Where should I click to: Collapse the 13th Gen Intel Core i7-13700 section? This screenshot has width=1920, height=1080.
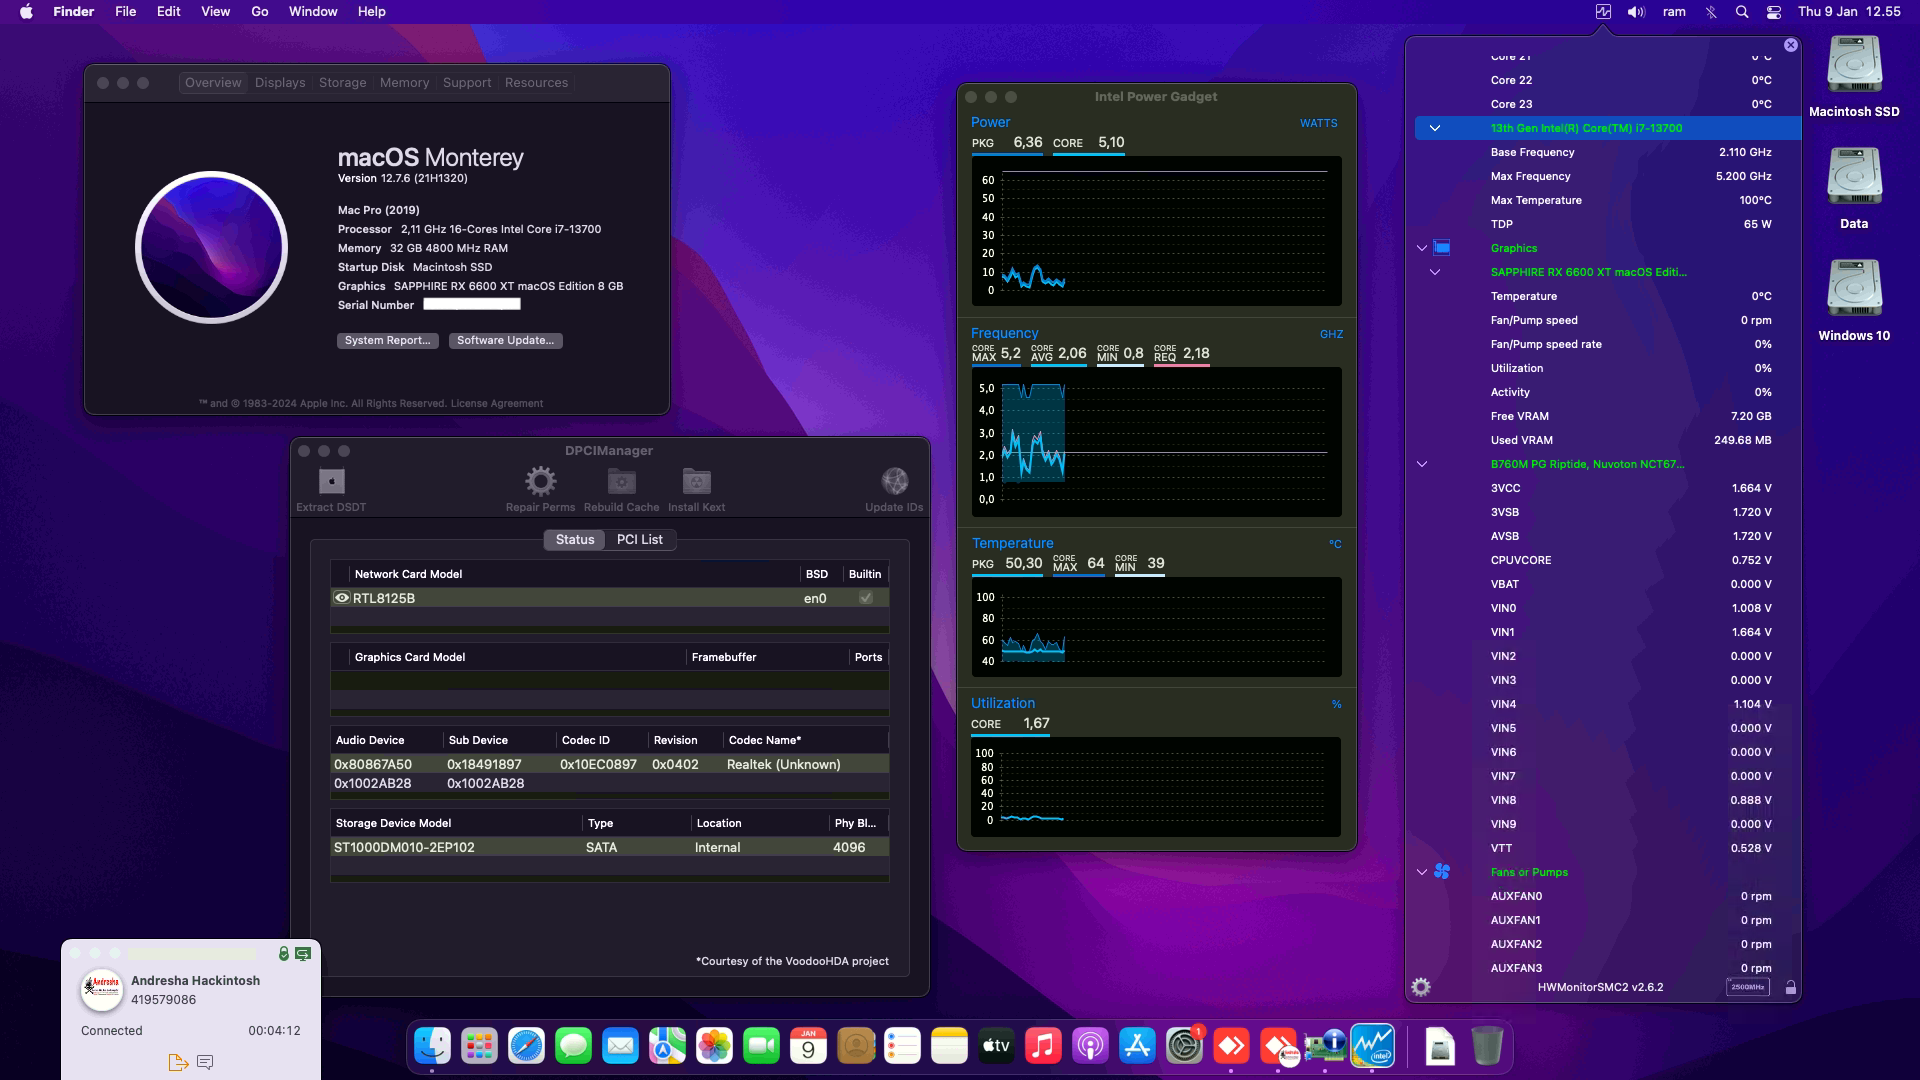[x=1437, y=128]
